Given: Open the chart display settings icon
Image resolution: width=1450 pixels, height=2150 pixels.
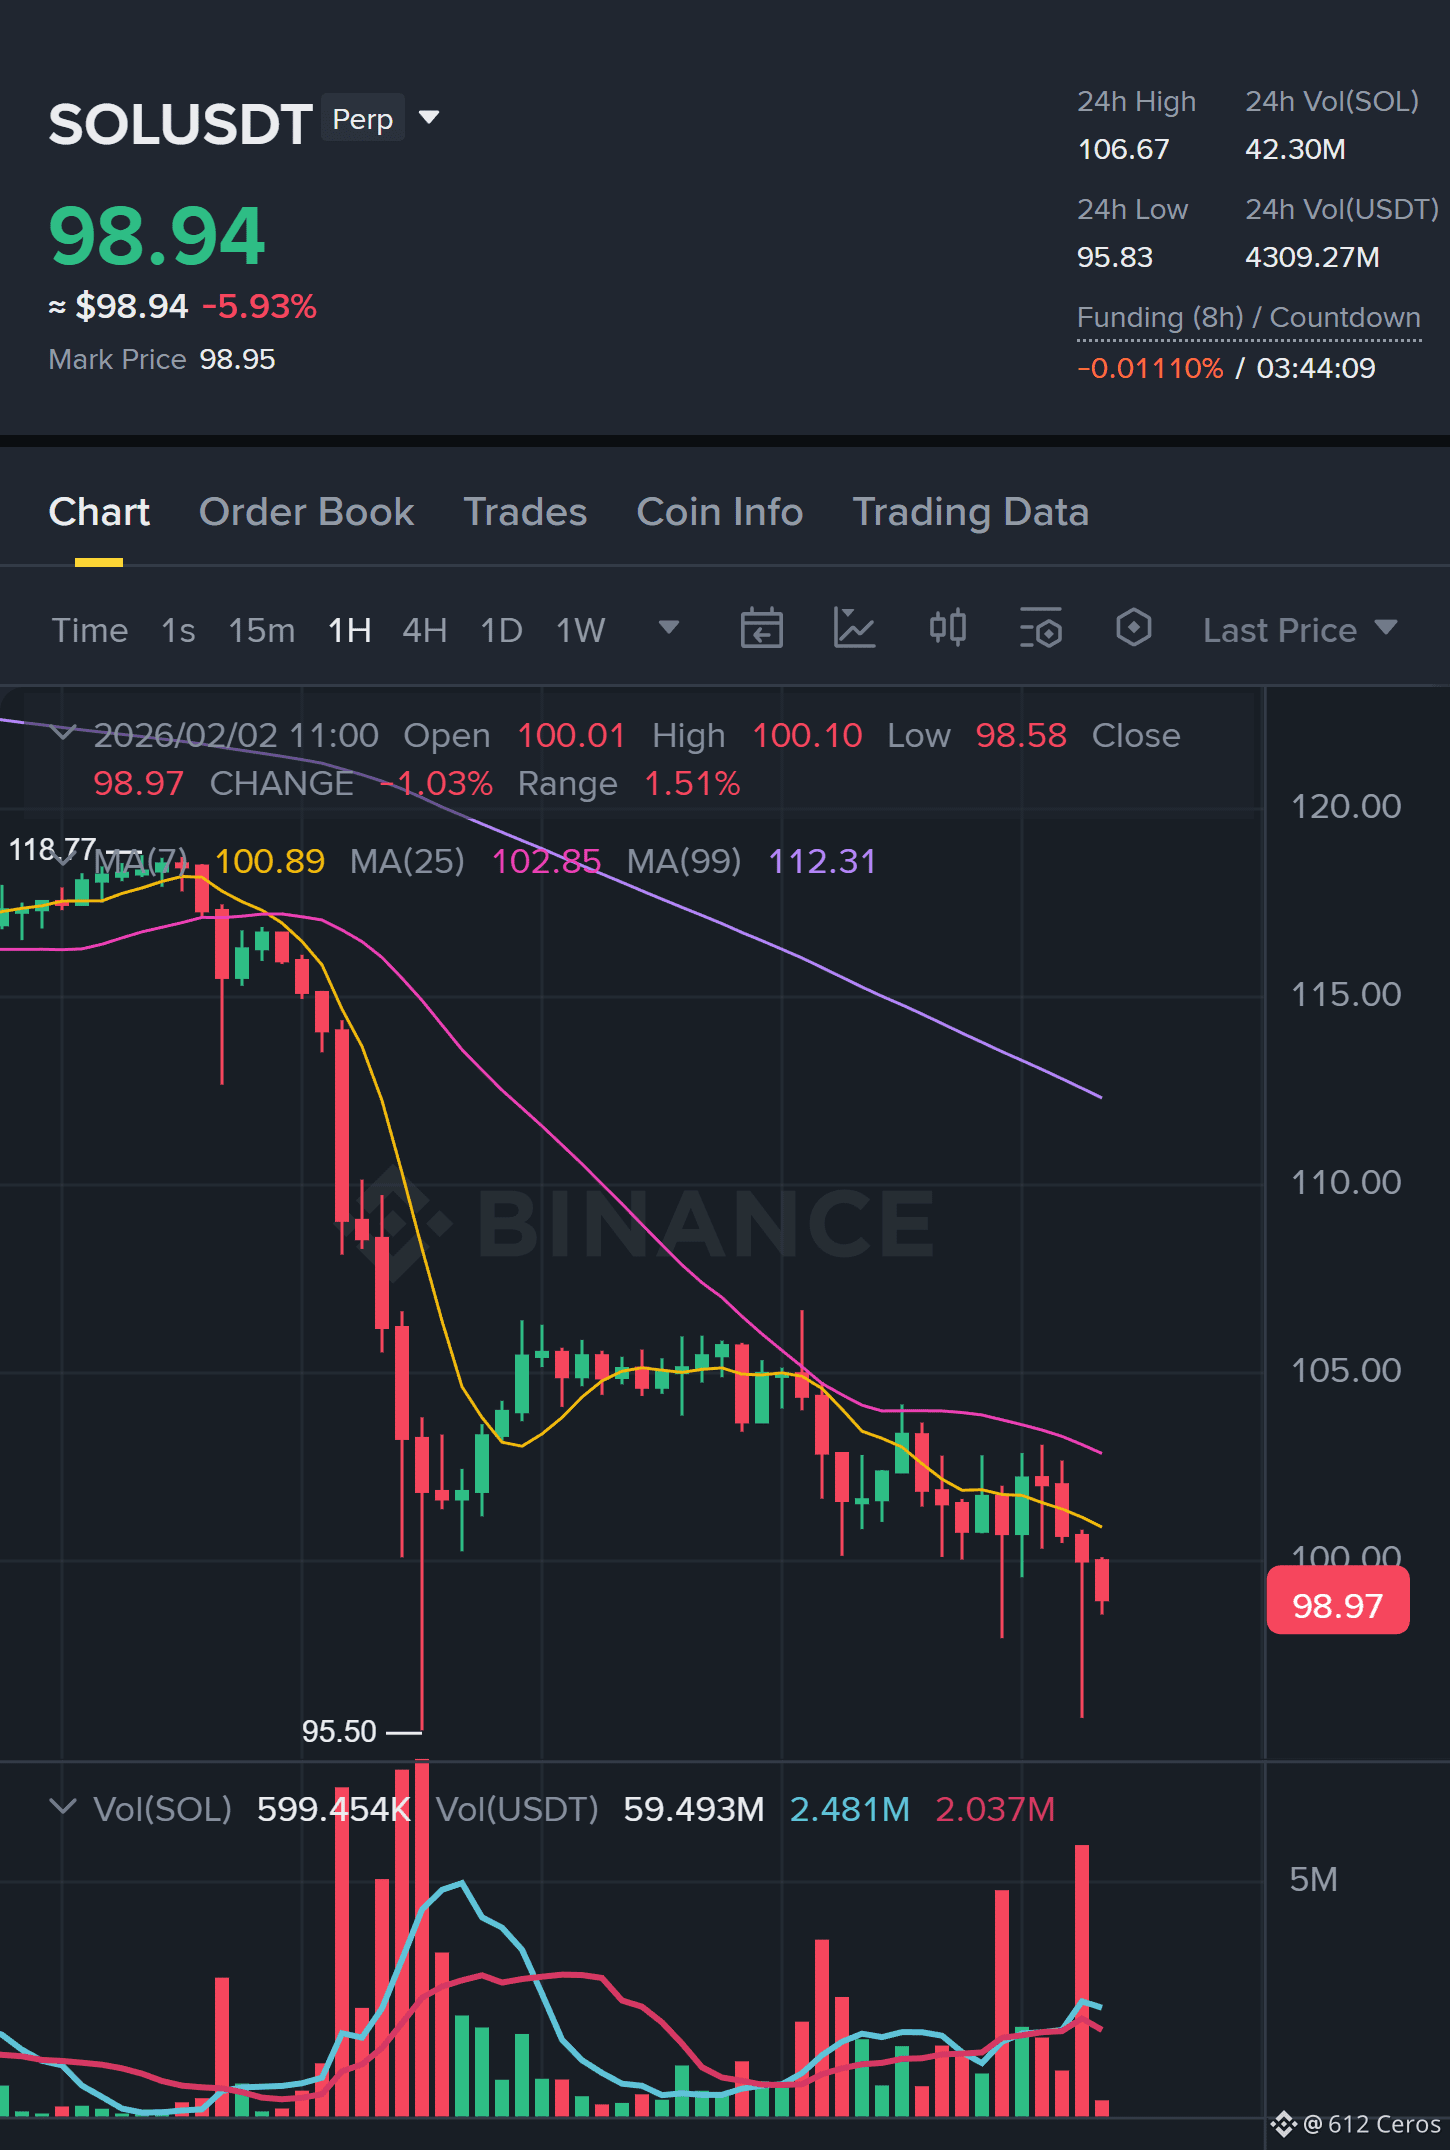Looking at the screenshot, I should coord(1040,629).
